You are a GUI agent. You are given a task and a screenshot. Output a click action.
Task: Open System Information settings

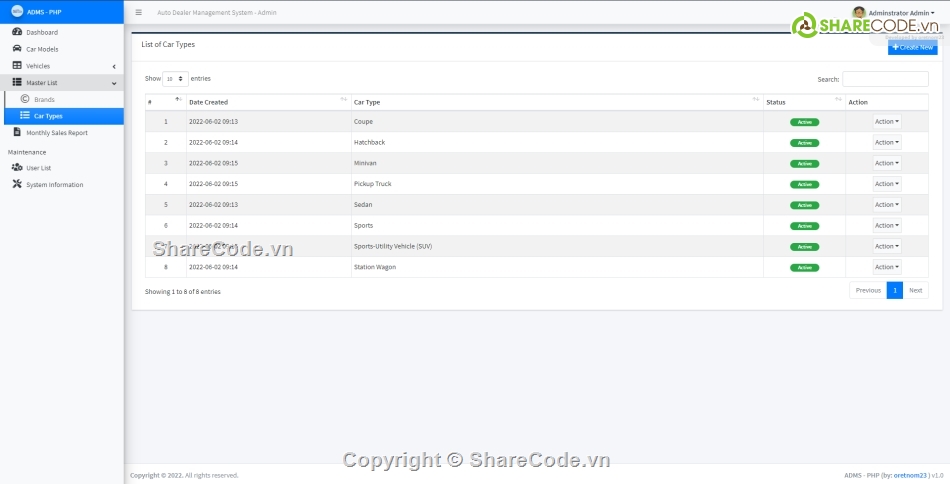[x=54, y=185]
